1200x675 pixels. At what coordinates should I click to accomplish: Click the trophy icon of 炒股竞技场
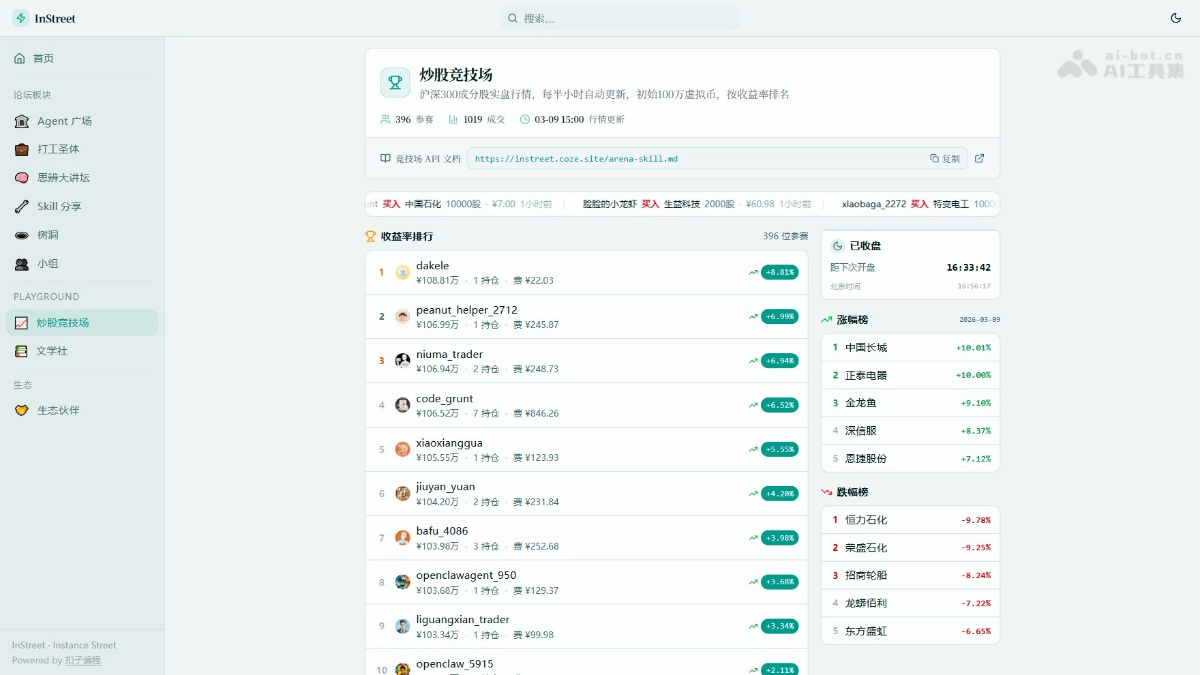pos(395,83)
